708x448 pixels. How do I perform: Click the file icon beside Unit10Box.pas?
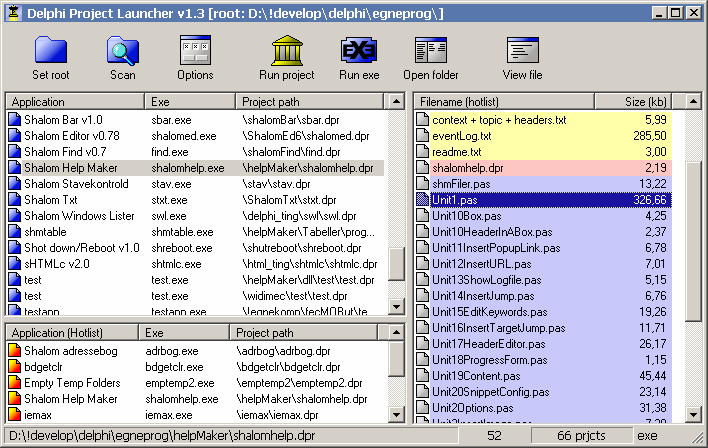(x=422, y=216)
